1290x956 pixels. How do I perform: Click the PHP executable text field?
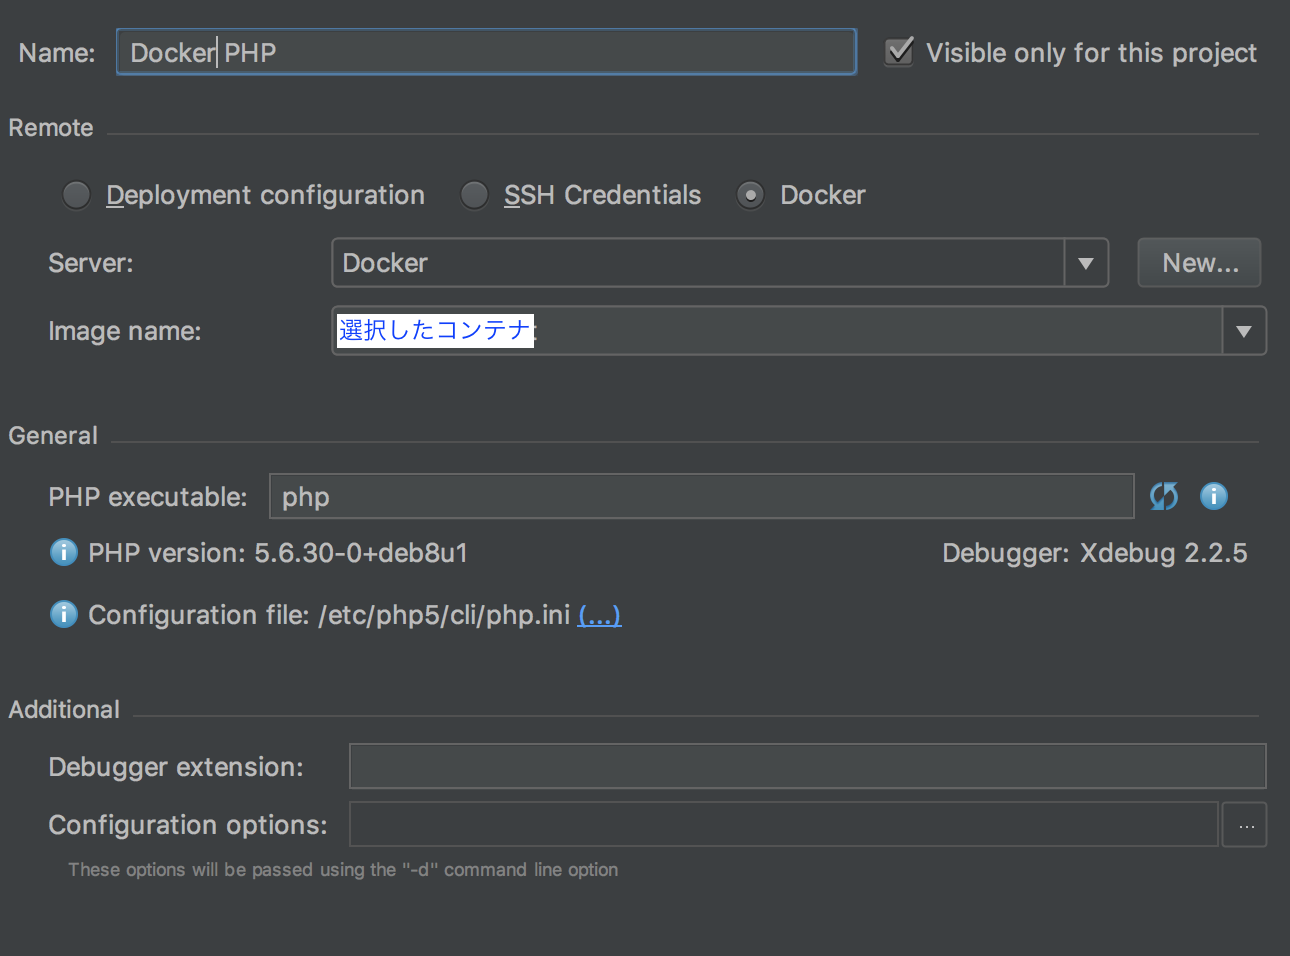700,496
